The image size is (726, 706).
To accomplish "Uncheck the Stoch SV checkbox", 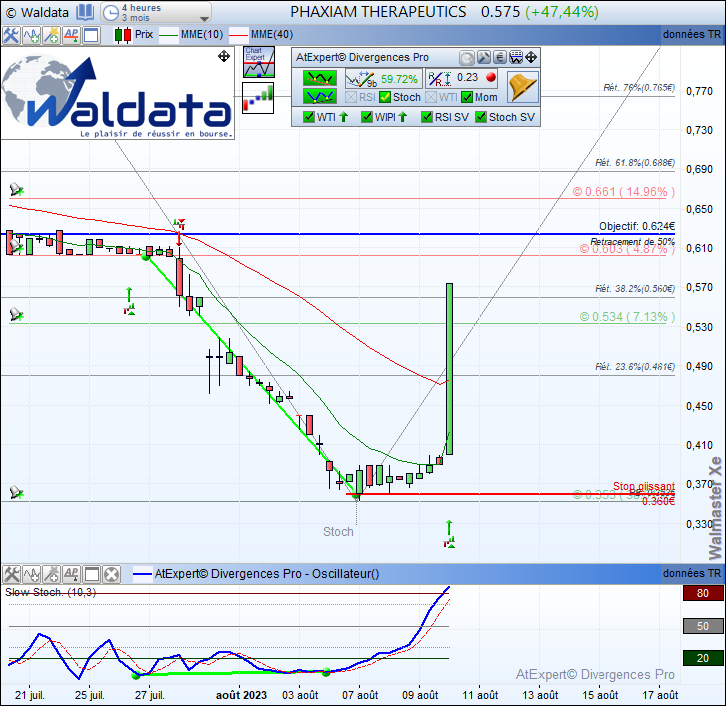I will pos(481,117).
